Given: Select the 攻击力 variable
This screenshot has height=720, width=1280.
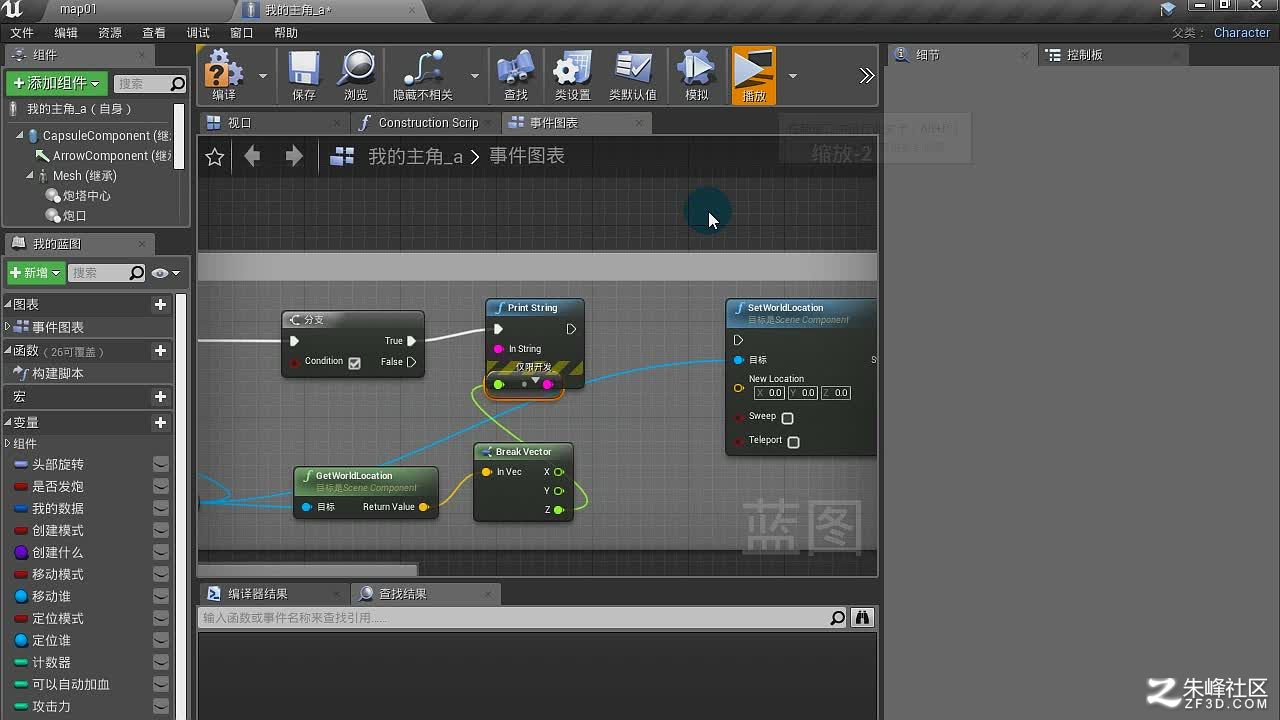Looking at the screenshot, I should point(51,707).
